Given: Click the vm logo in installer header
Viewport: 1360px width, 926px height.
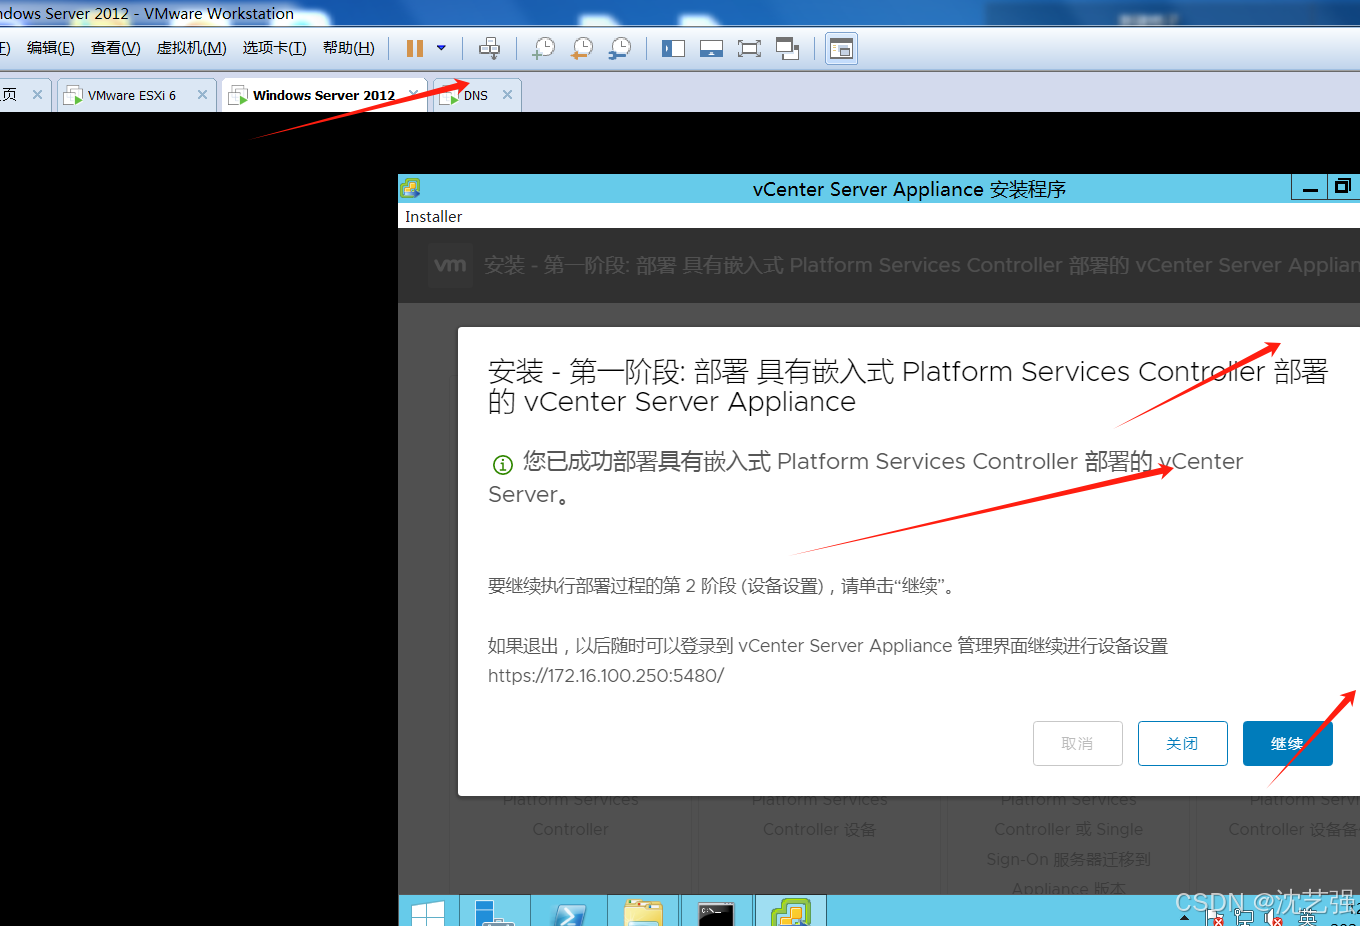Looking at the screenshot, I should click(x=450, y=265).
